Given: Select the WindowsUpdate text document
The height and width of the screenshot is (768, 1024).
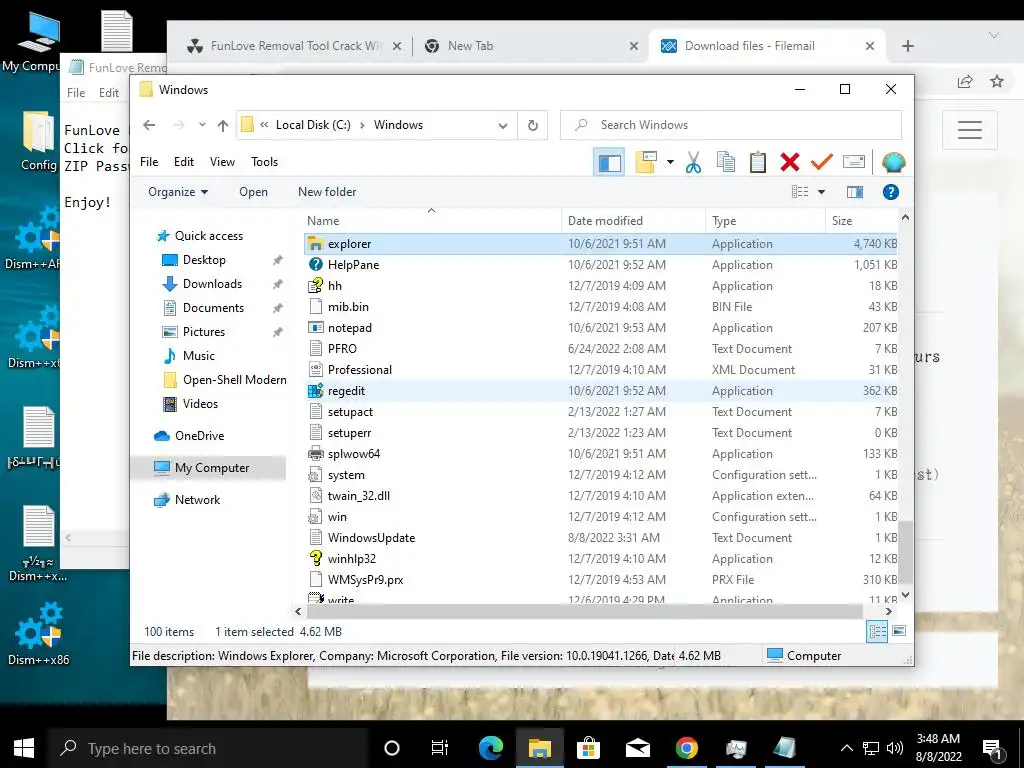Looking at the screenshot, I should pyautogui.click(x=601, y=537).
